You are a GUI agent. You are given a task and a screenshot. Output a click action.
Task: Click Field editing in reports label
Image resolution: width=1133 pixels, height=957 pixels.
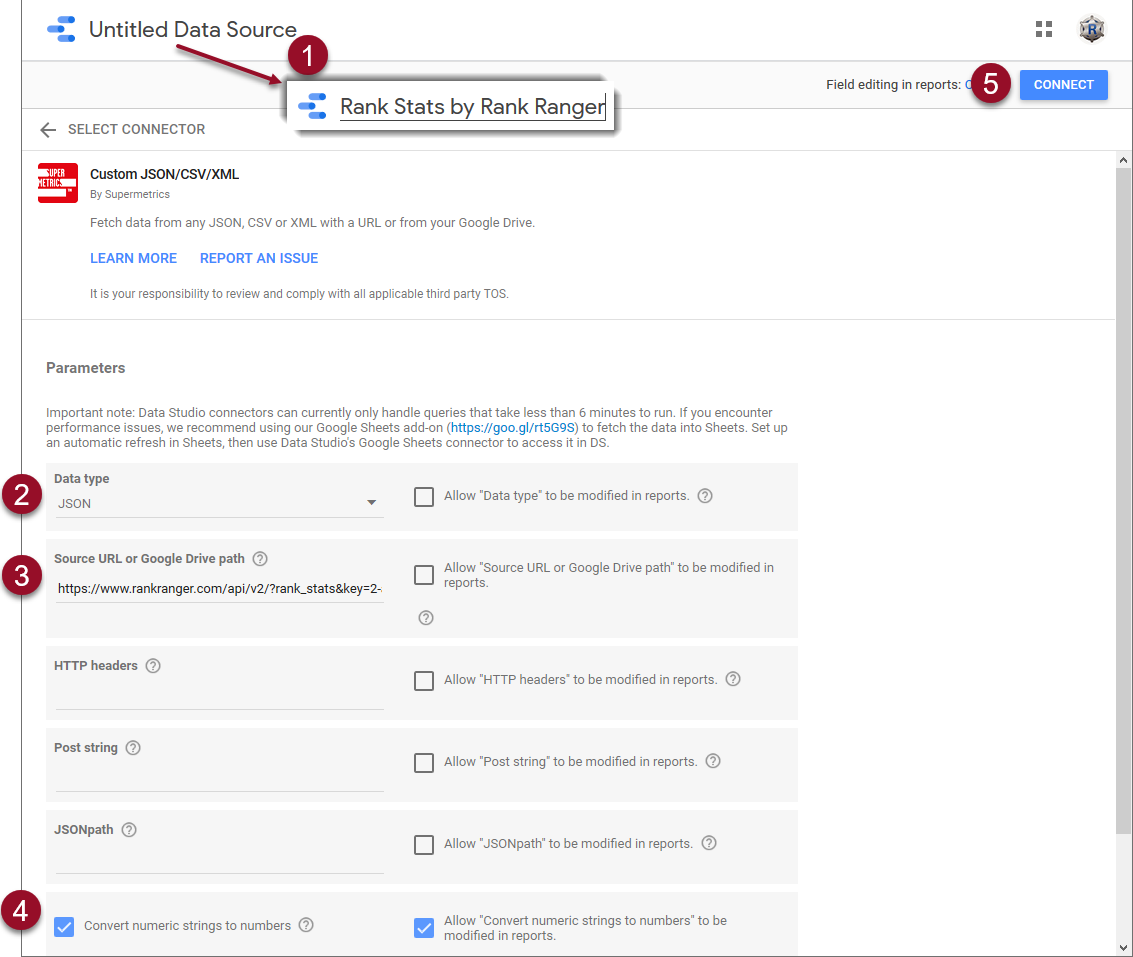point(893,85)
